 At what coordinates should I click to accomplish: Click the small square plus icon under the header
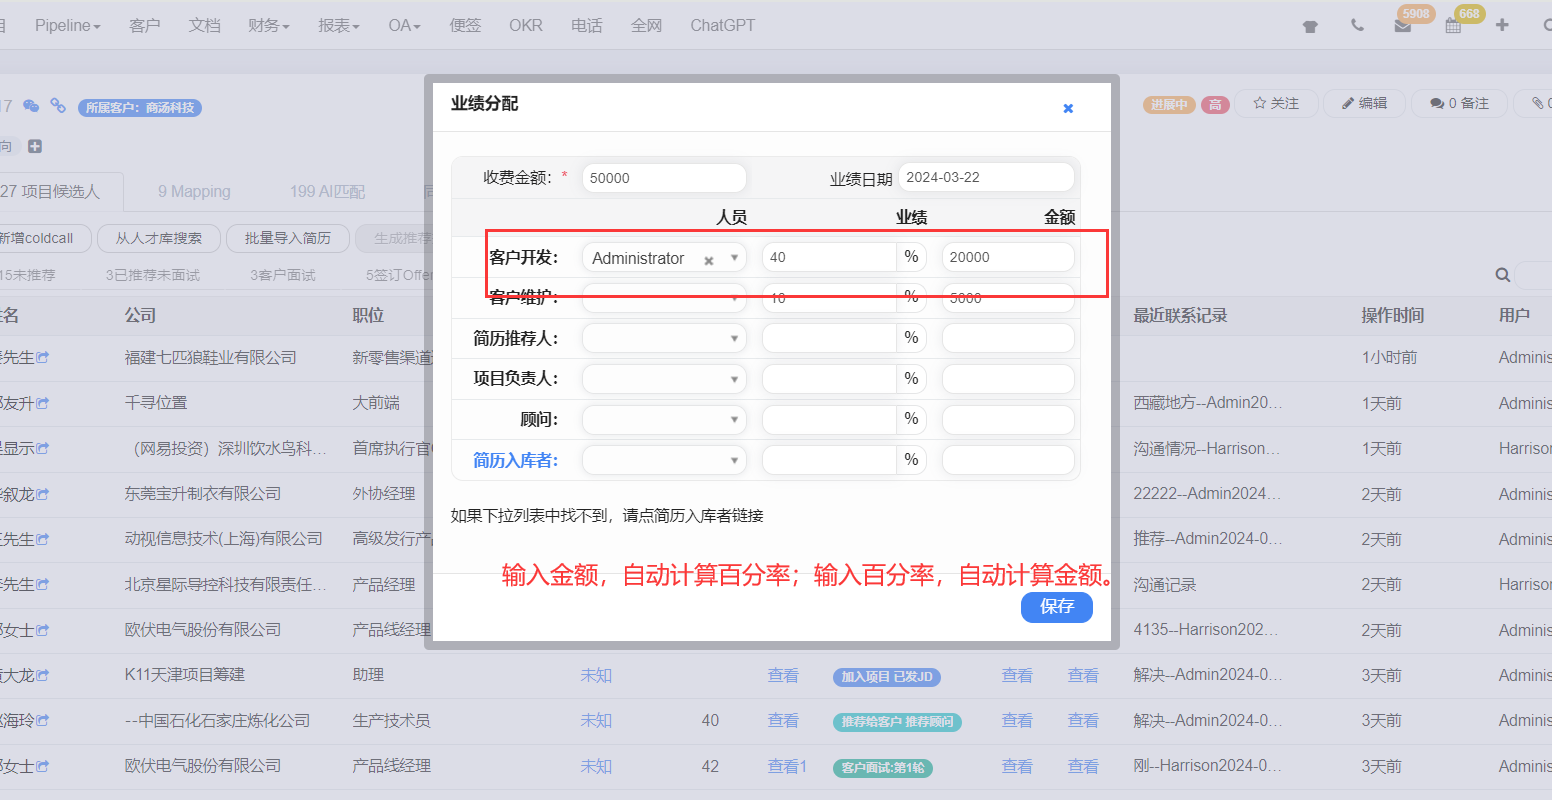35,146
